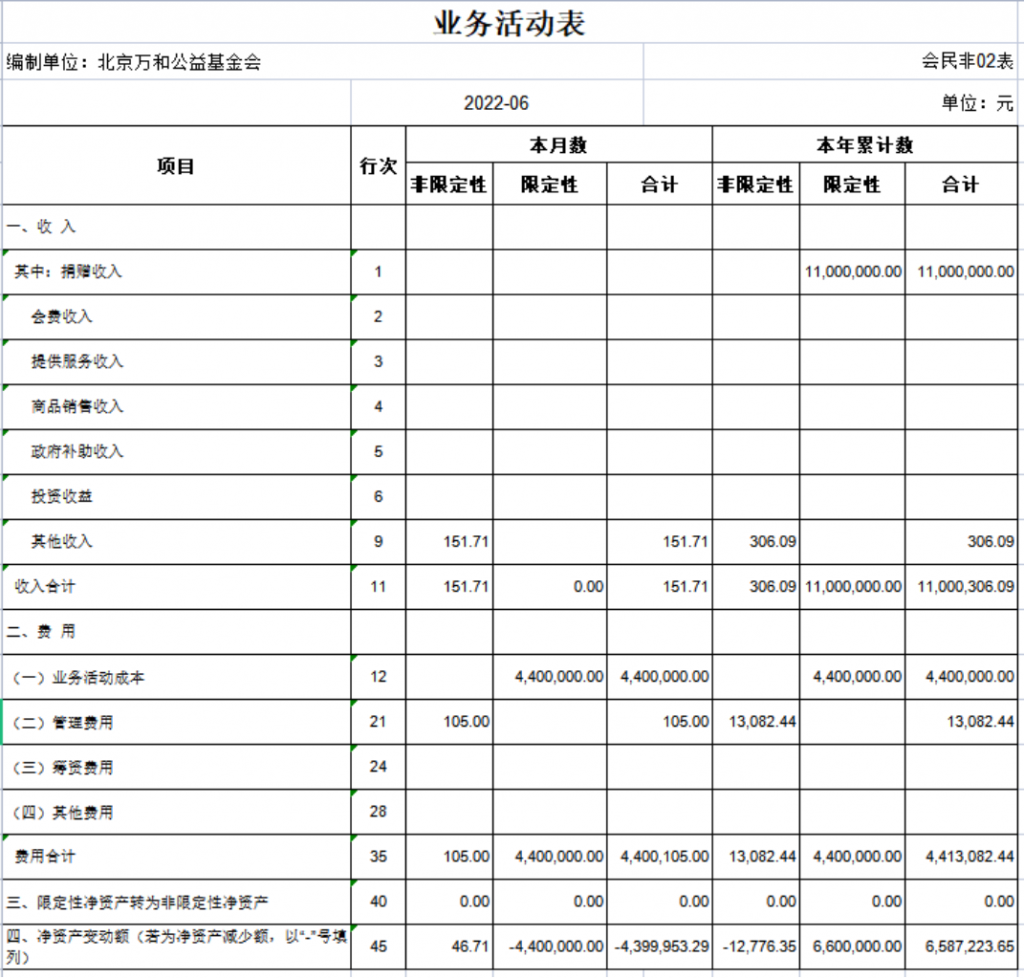Click the 收入合计 row label
Screen dimensions: 1024x978
45,586
